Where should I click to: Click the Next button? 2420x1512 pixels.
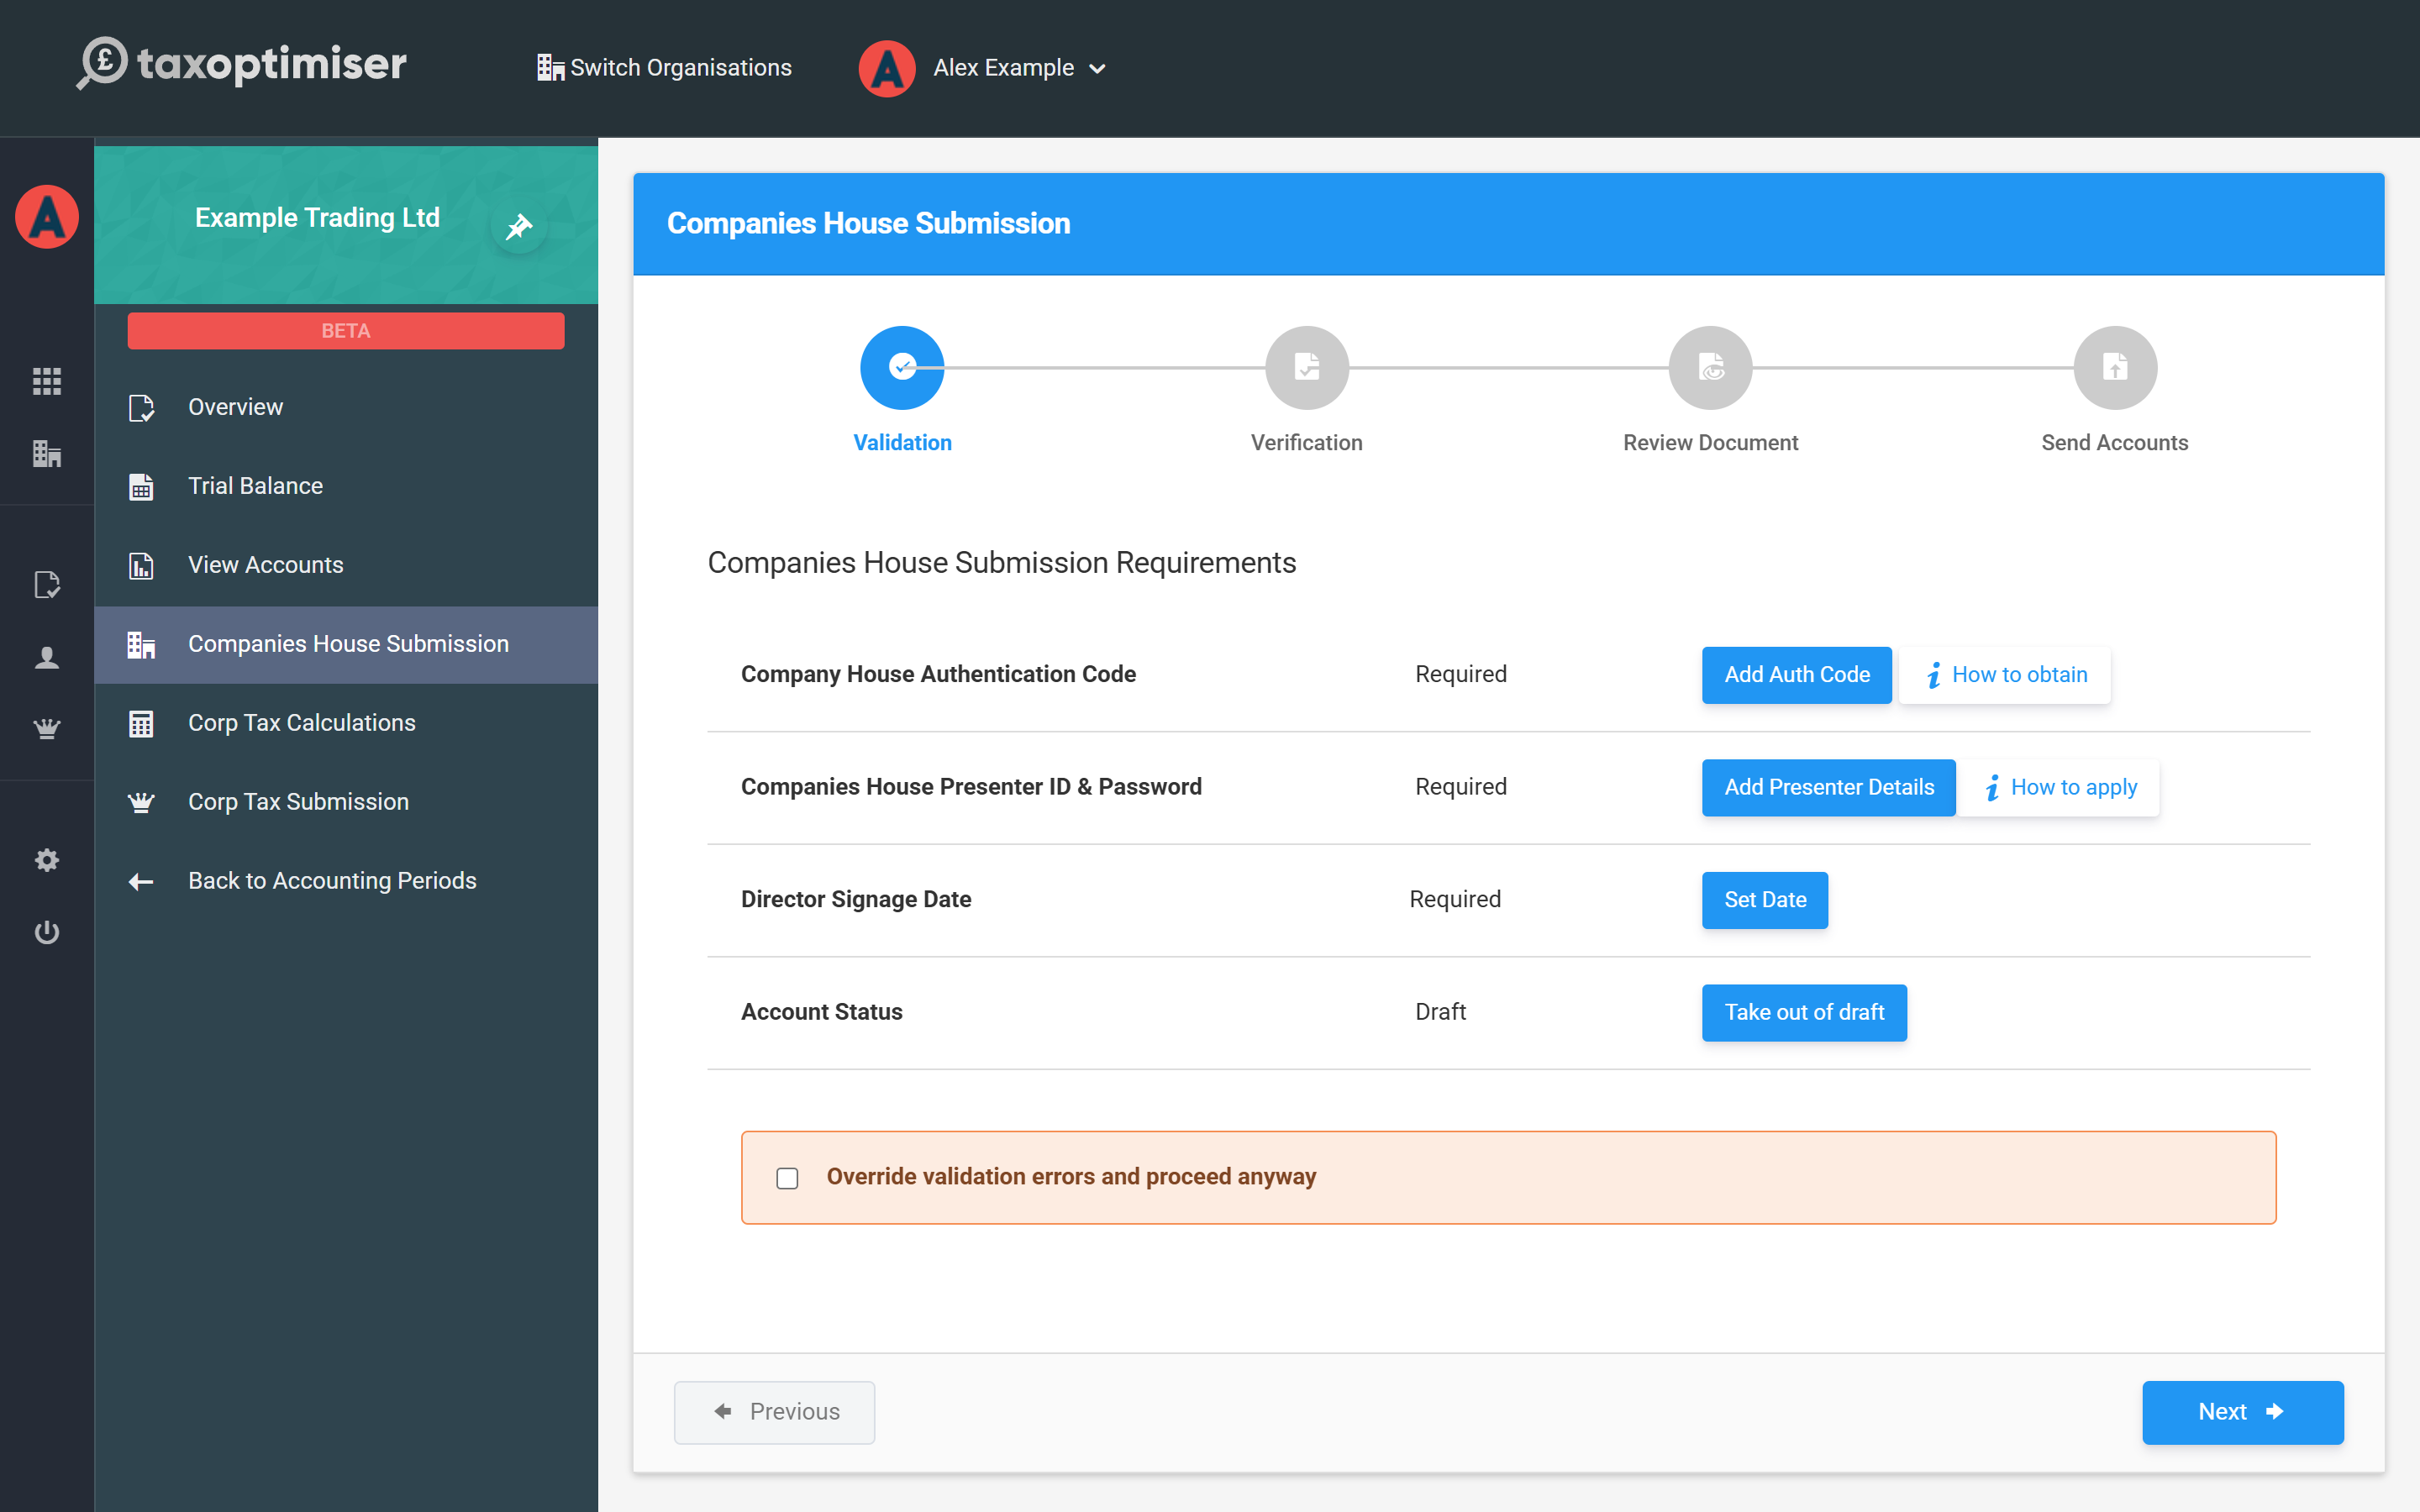point(2243,1412)
